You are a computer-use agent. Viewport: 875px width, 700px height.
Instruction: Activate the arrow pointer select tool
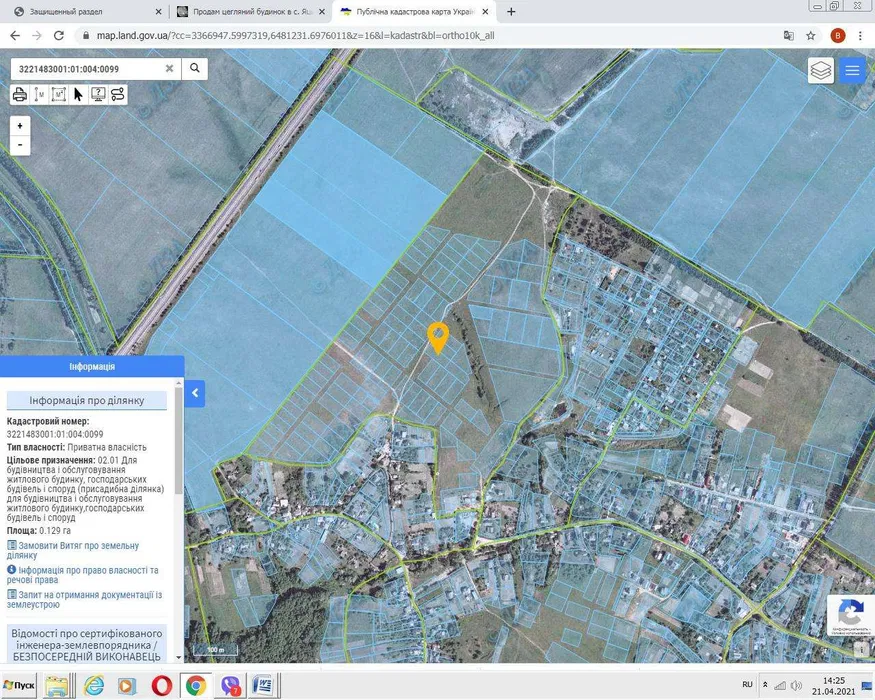pos(78,95)
